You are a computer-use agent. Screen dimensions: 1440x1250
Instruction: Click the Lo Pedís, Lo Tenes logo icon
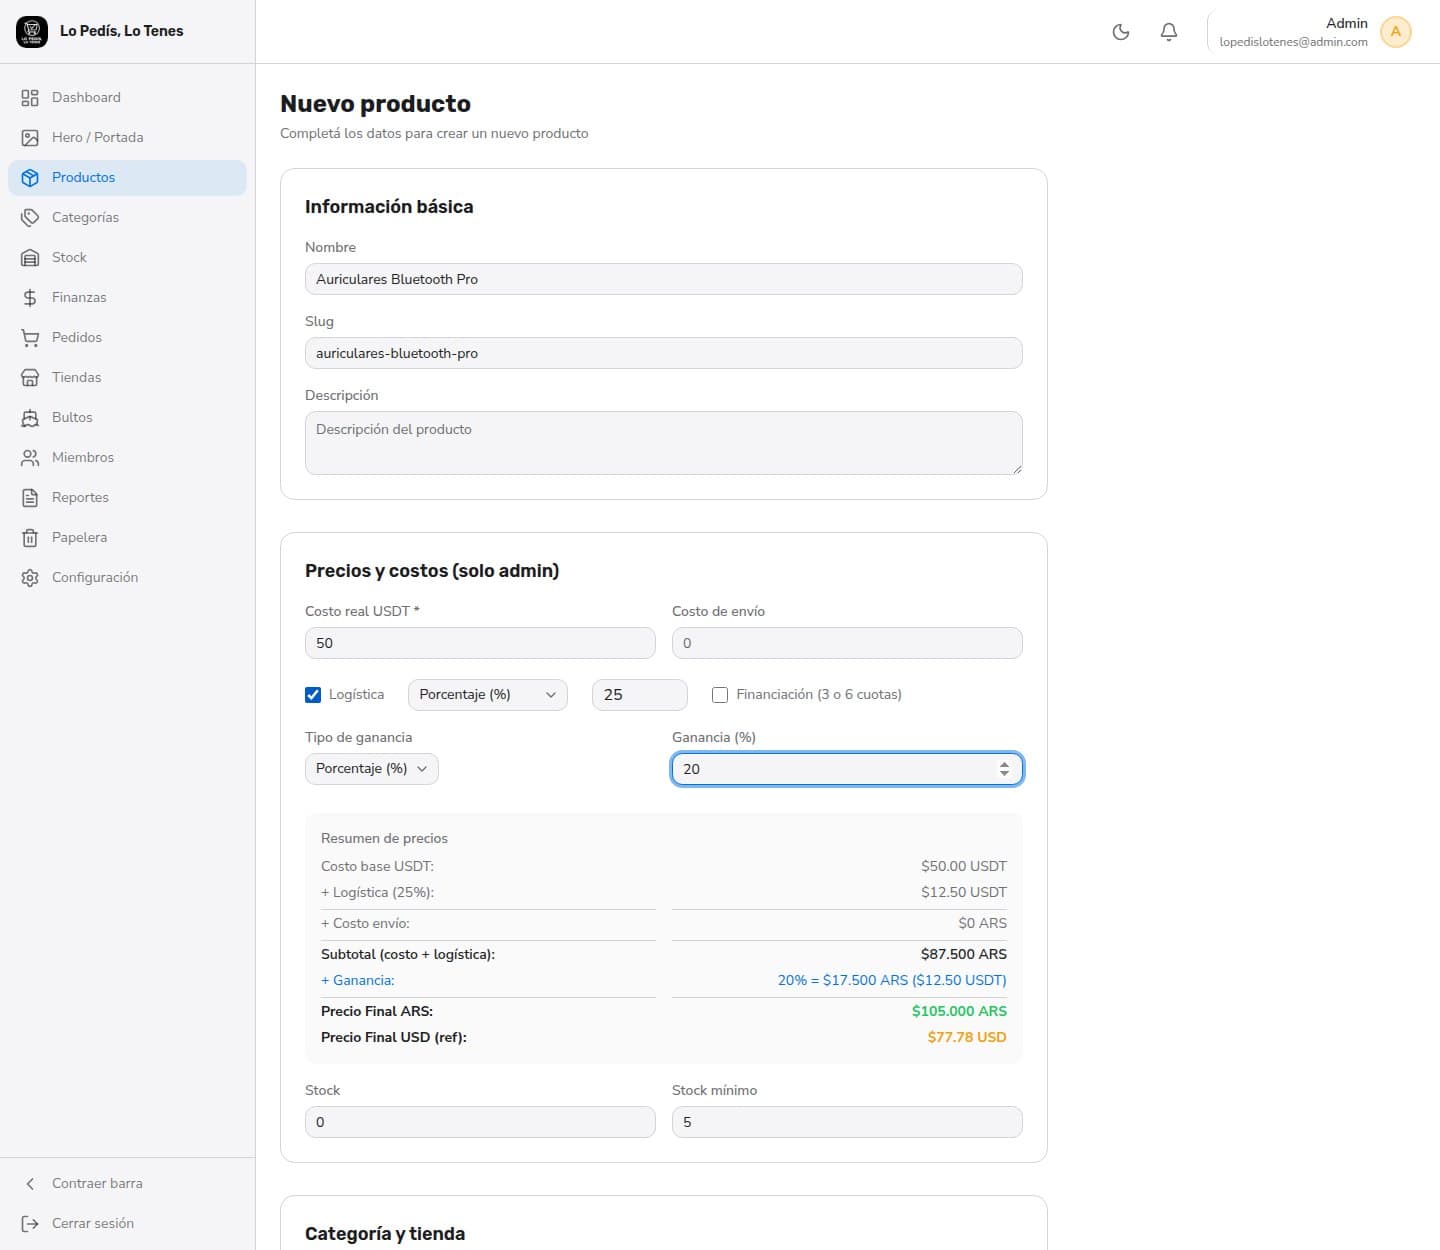pyautogui.click(x=32, y=31)
